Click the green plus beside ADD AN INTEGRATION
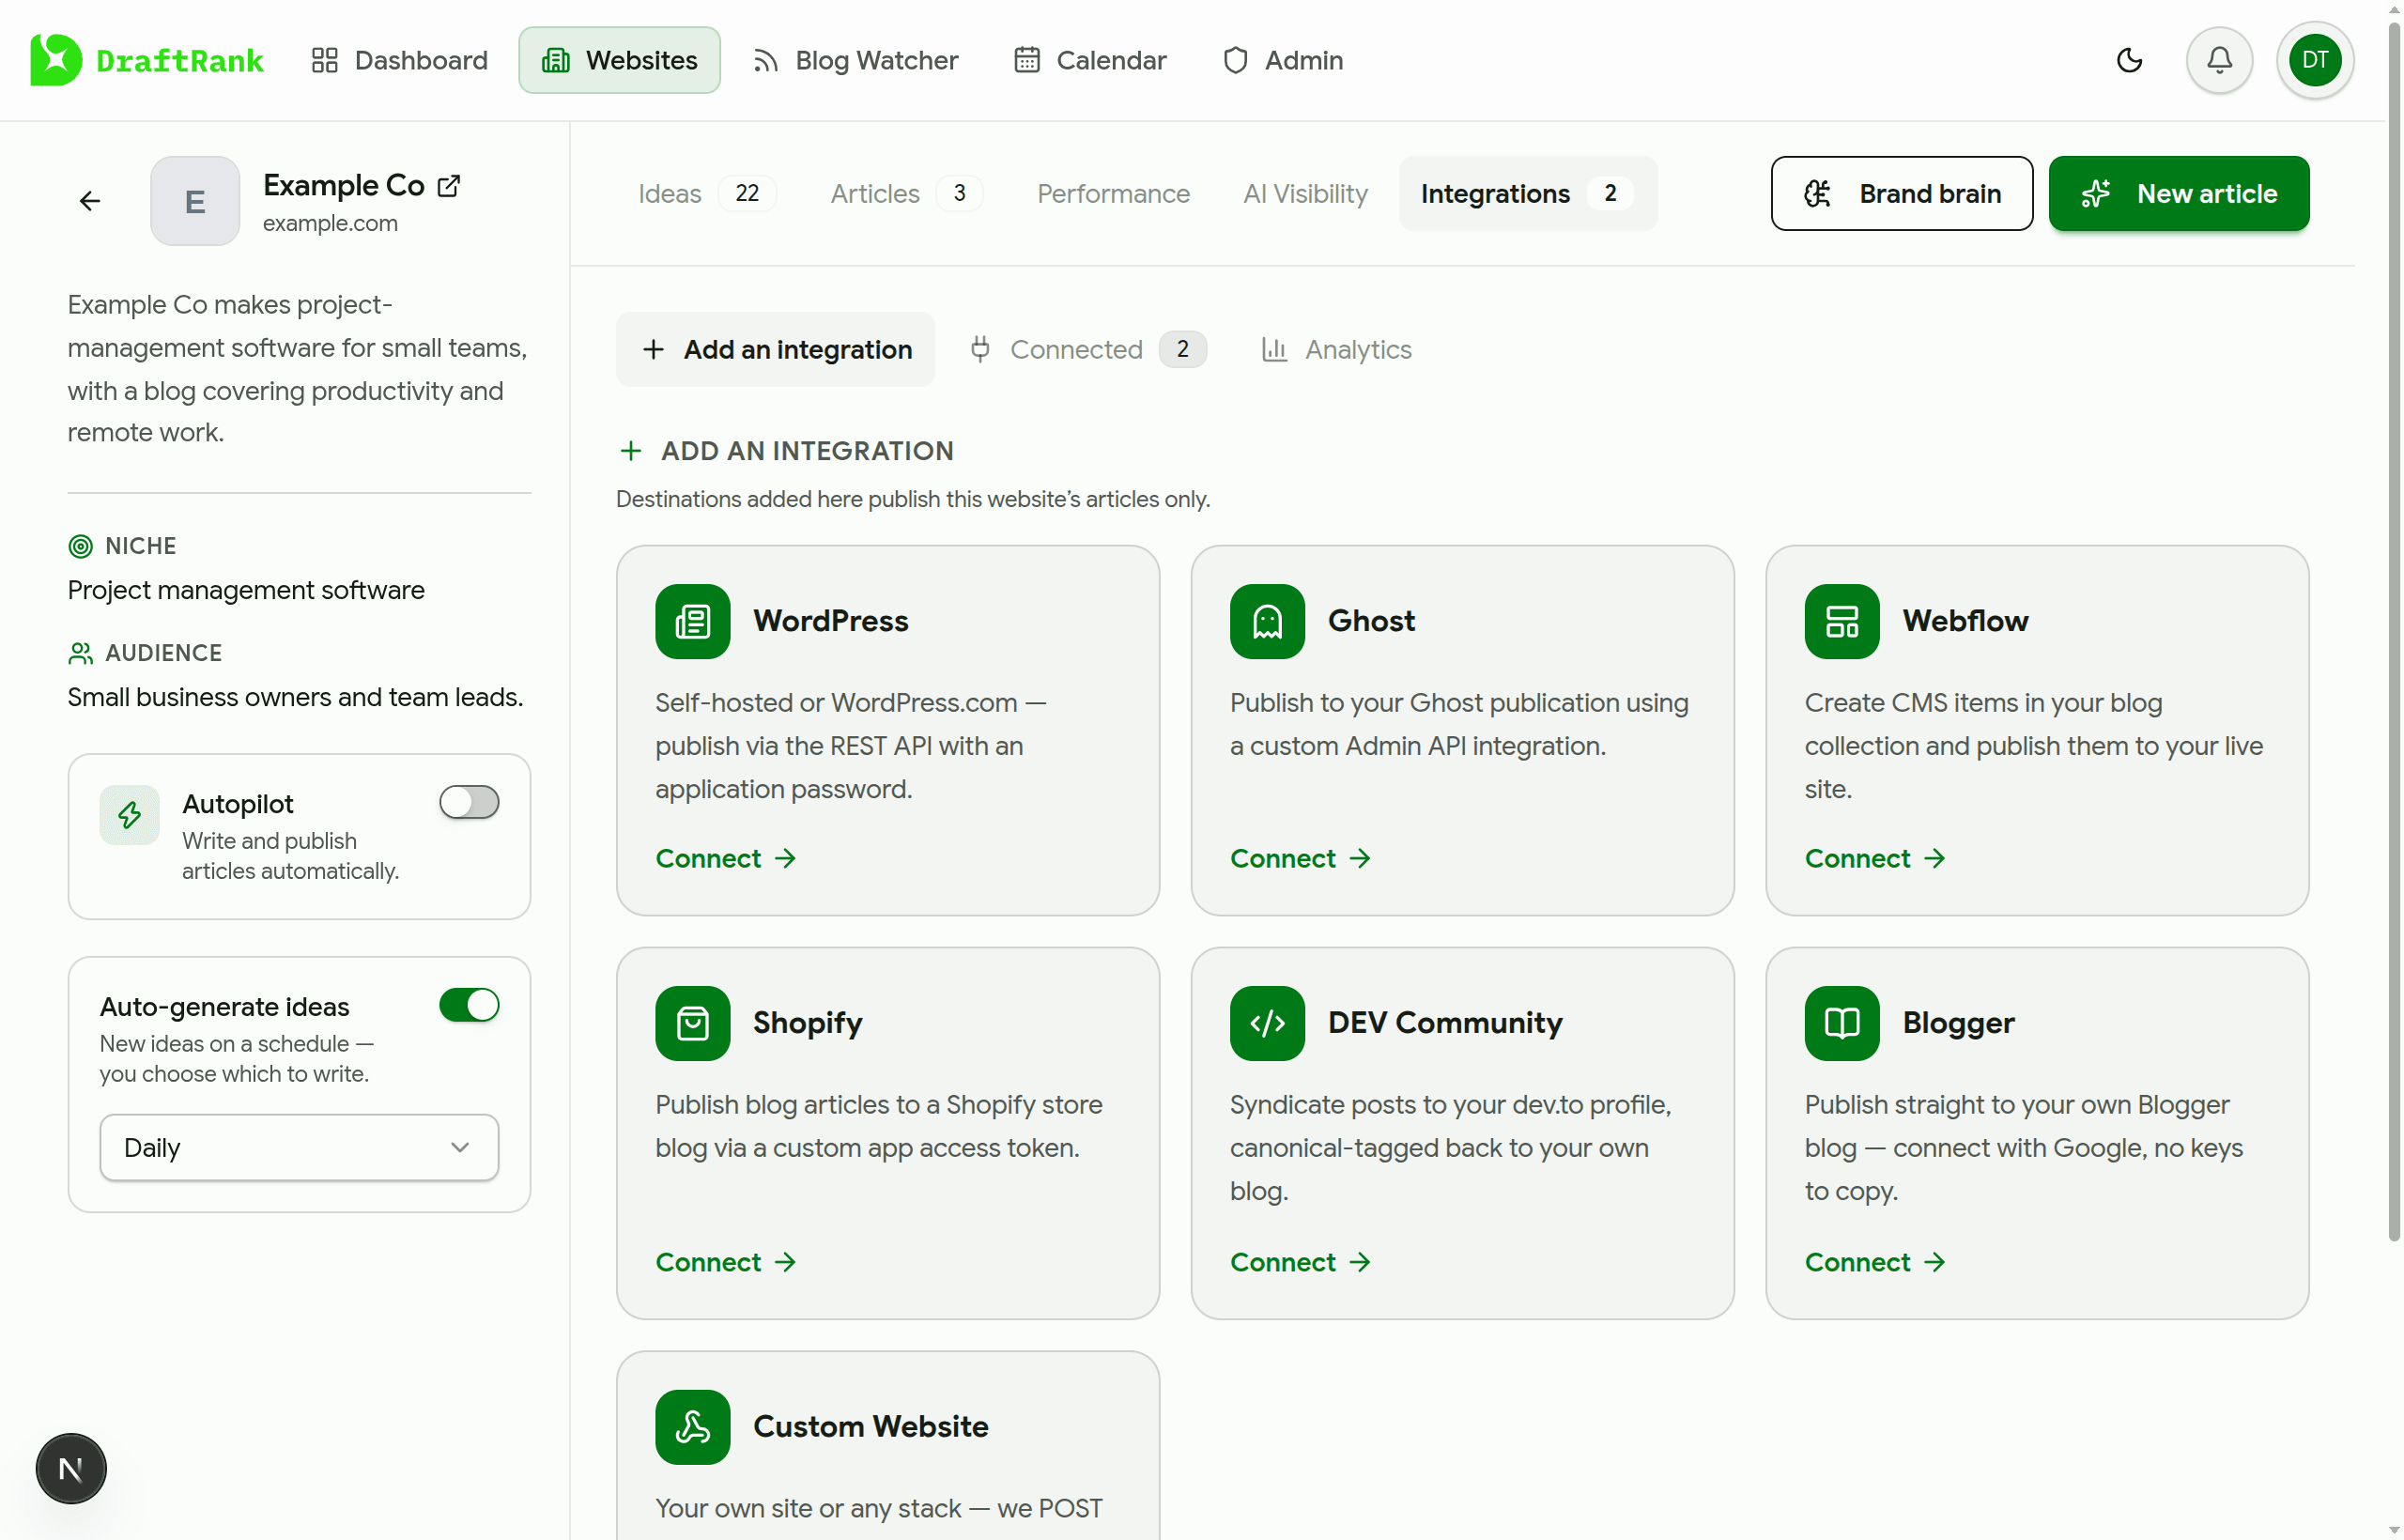The height and width of the screenshot is (1540, 2404). click(x=630, y=451)
